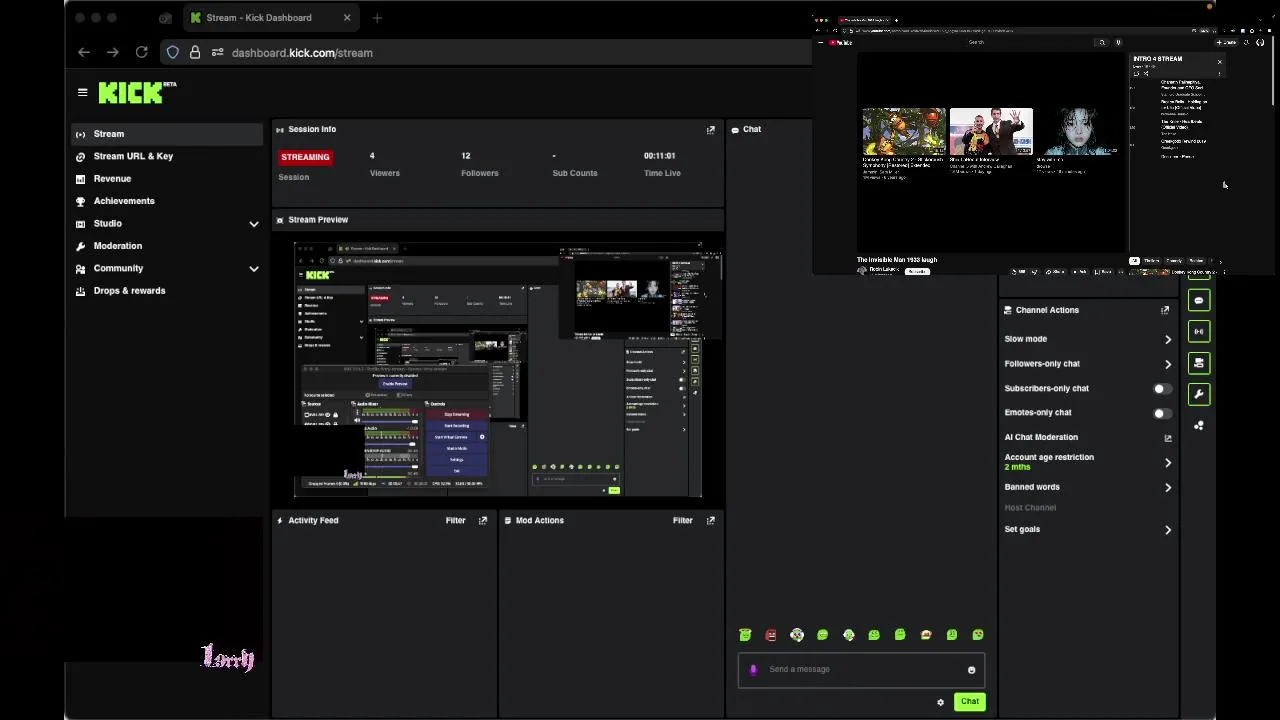Click the 00:11:01 Time Live value
This screenshot has width=1280, height=720.
659,156
